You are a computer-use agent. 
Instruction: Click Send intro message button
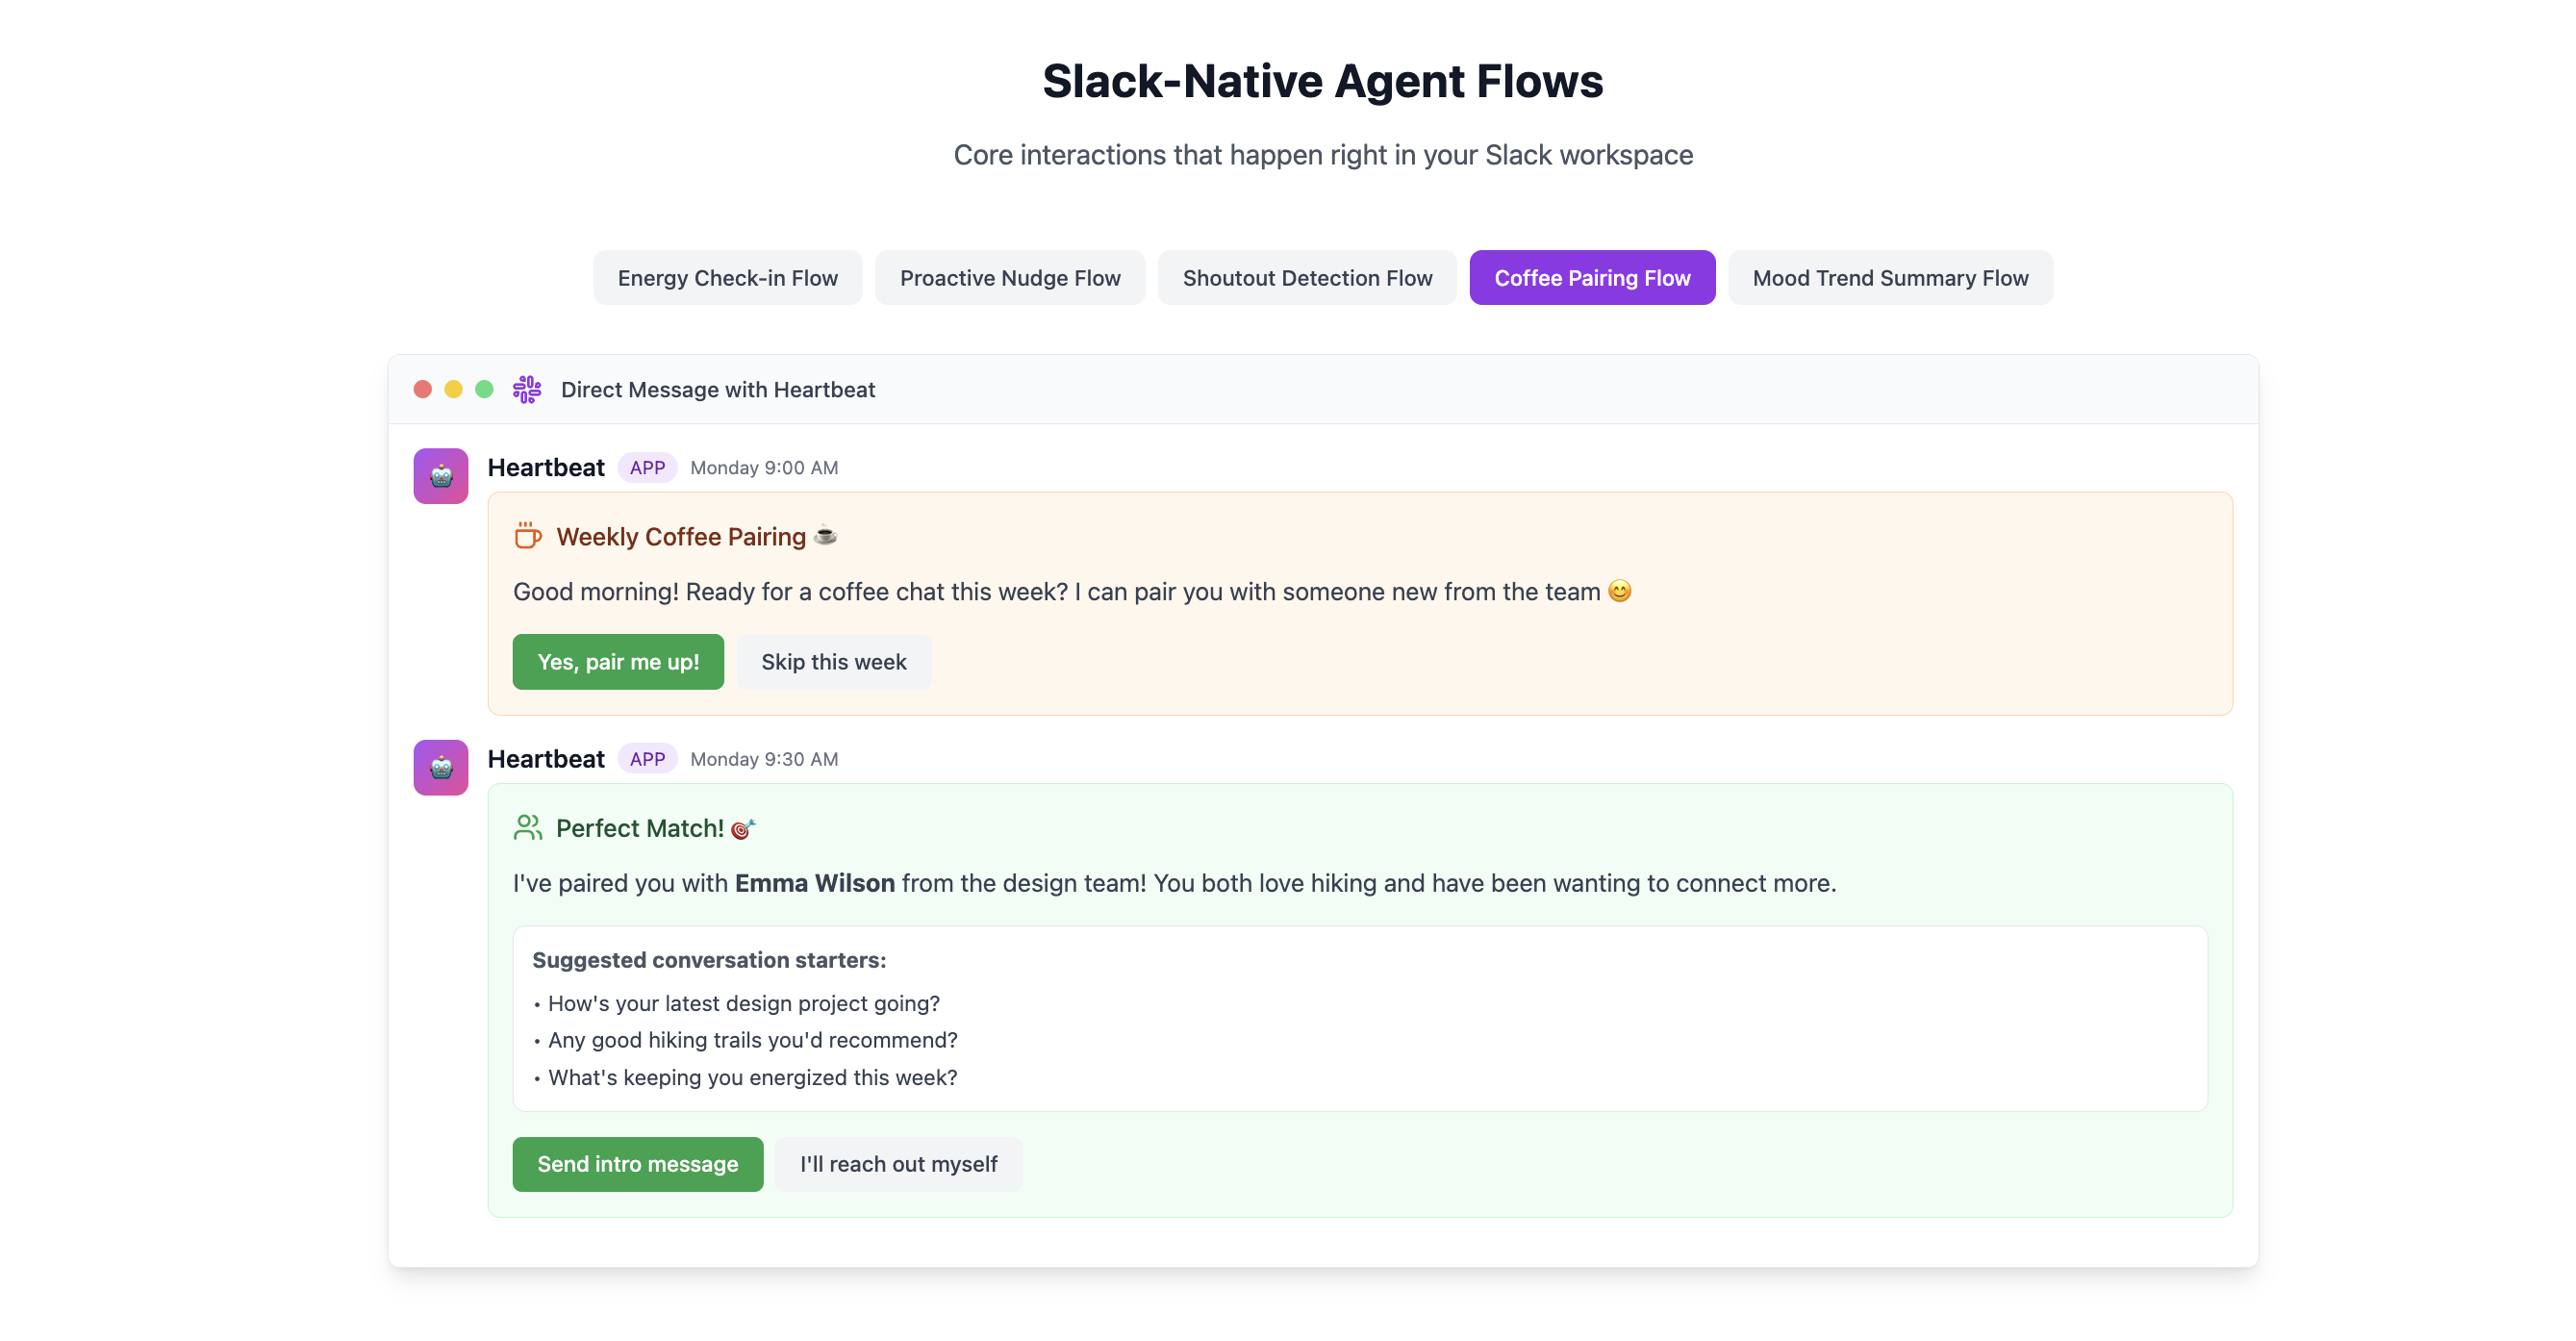[637, 1164]
